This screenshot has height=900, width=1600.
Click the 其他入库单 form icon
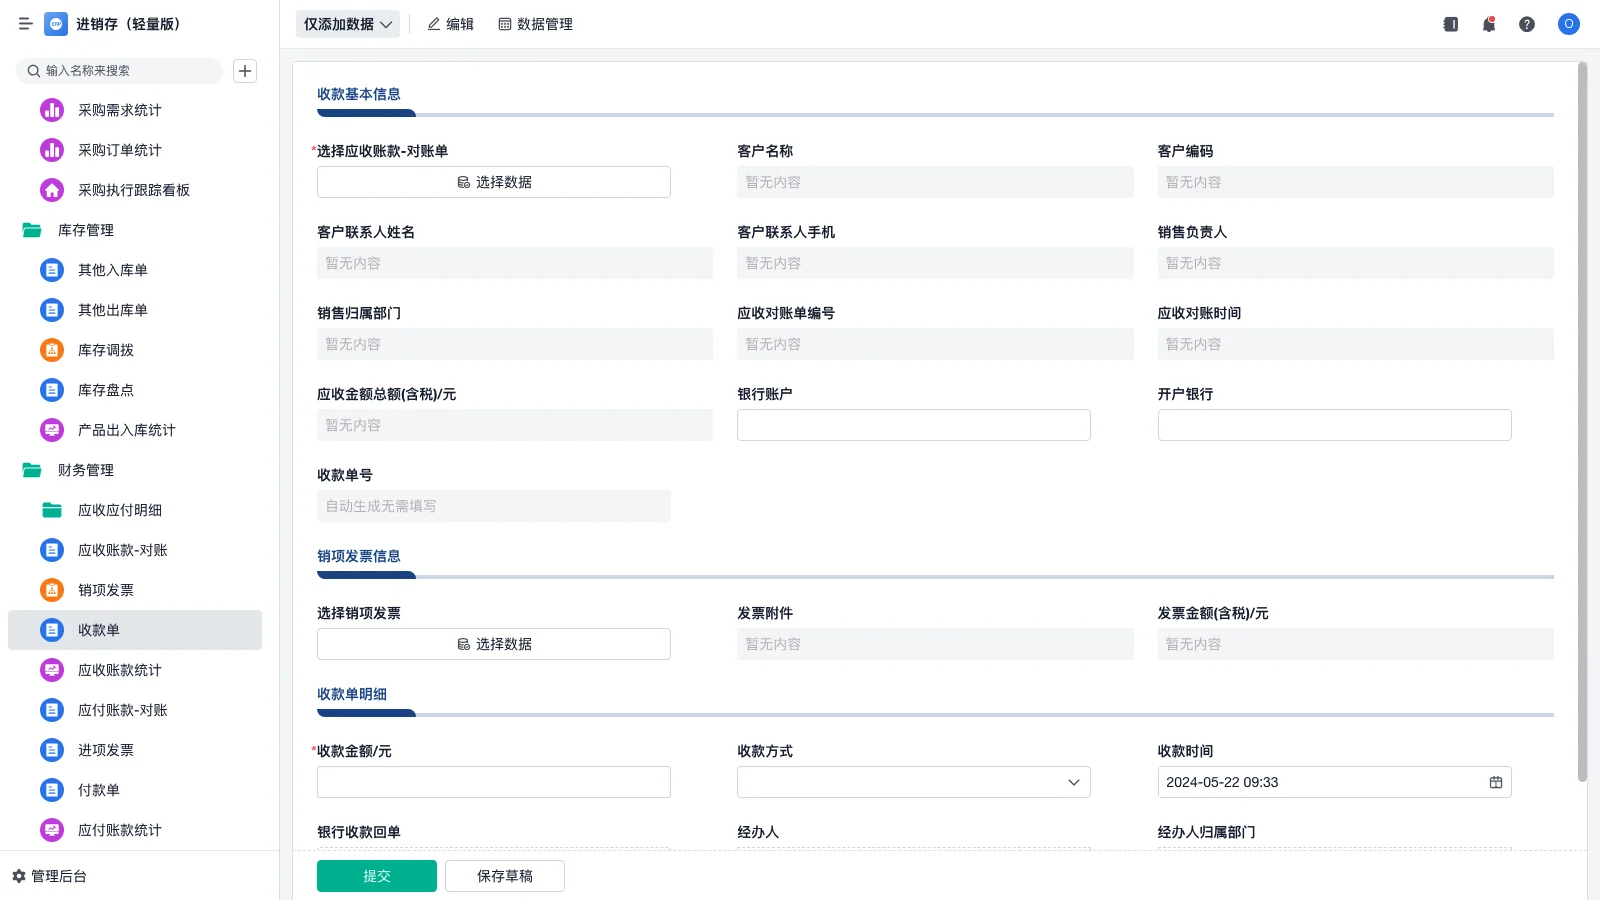52,270
